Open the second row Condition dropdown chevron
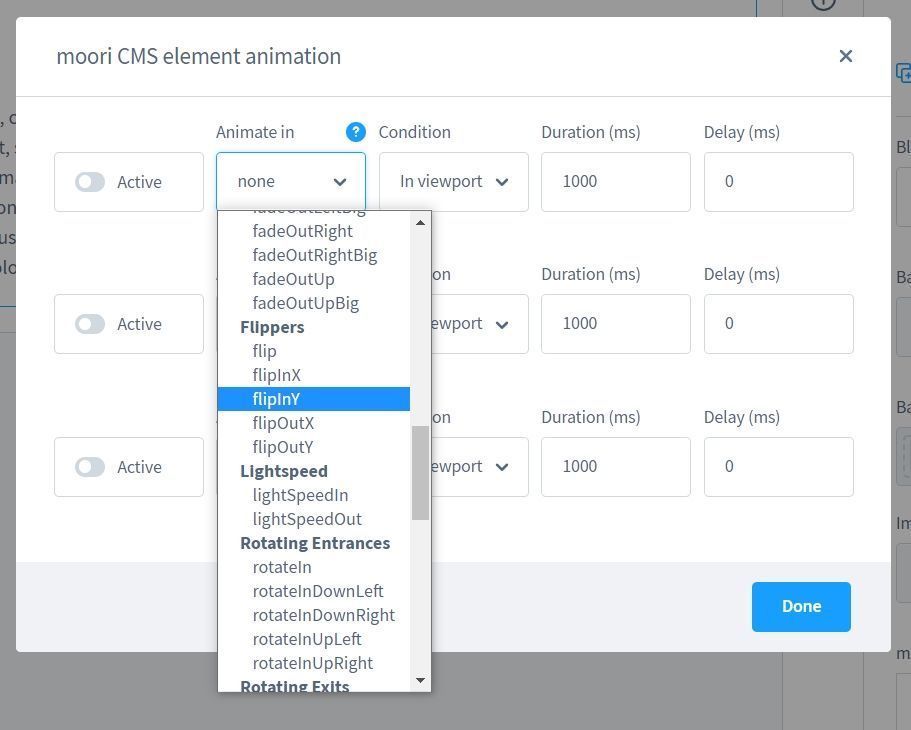Viewport: 911px width, 730px height. point(502,325)
